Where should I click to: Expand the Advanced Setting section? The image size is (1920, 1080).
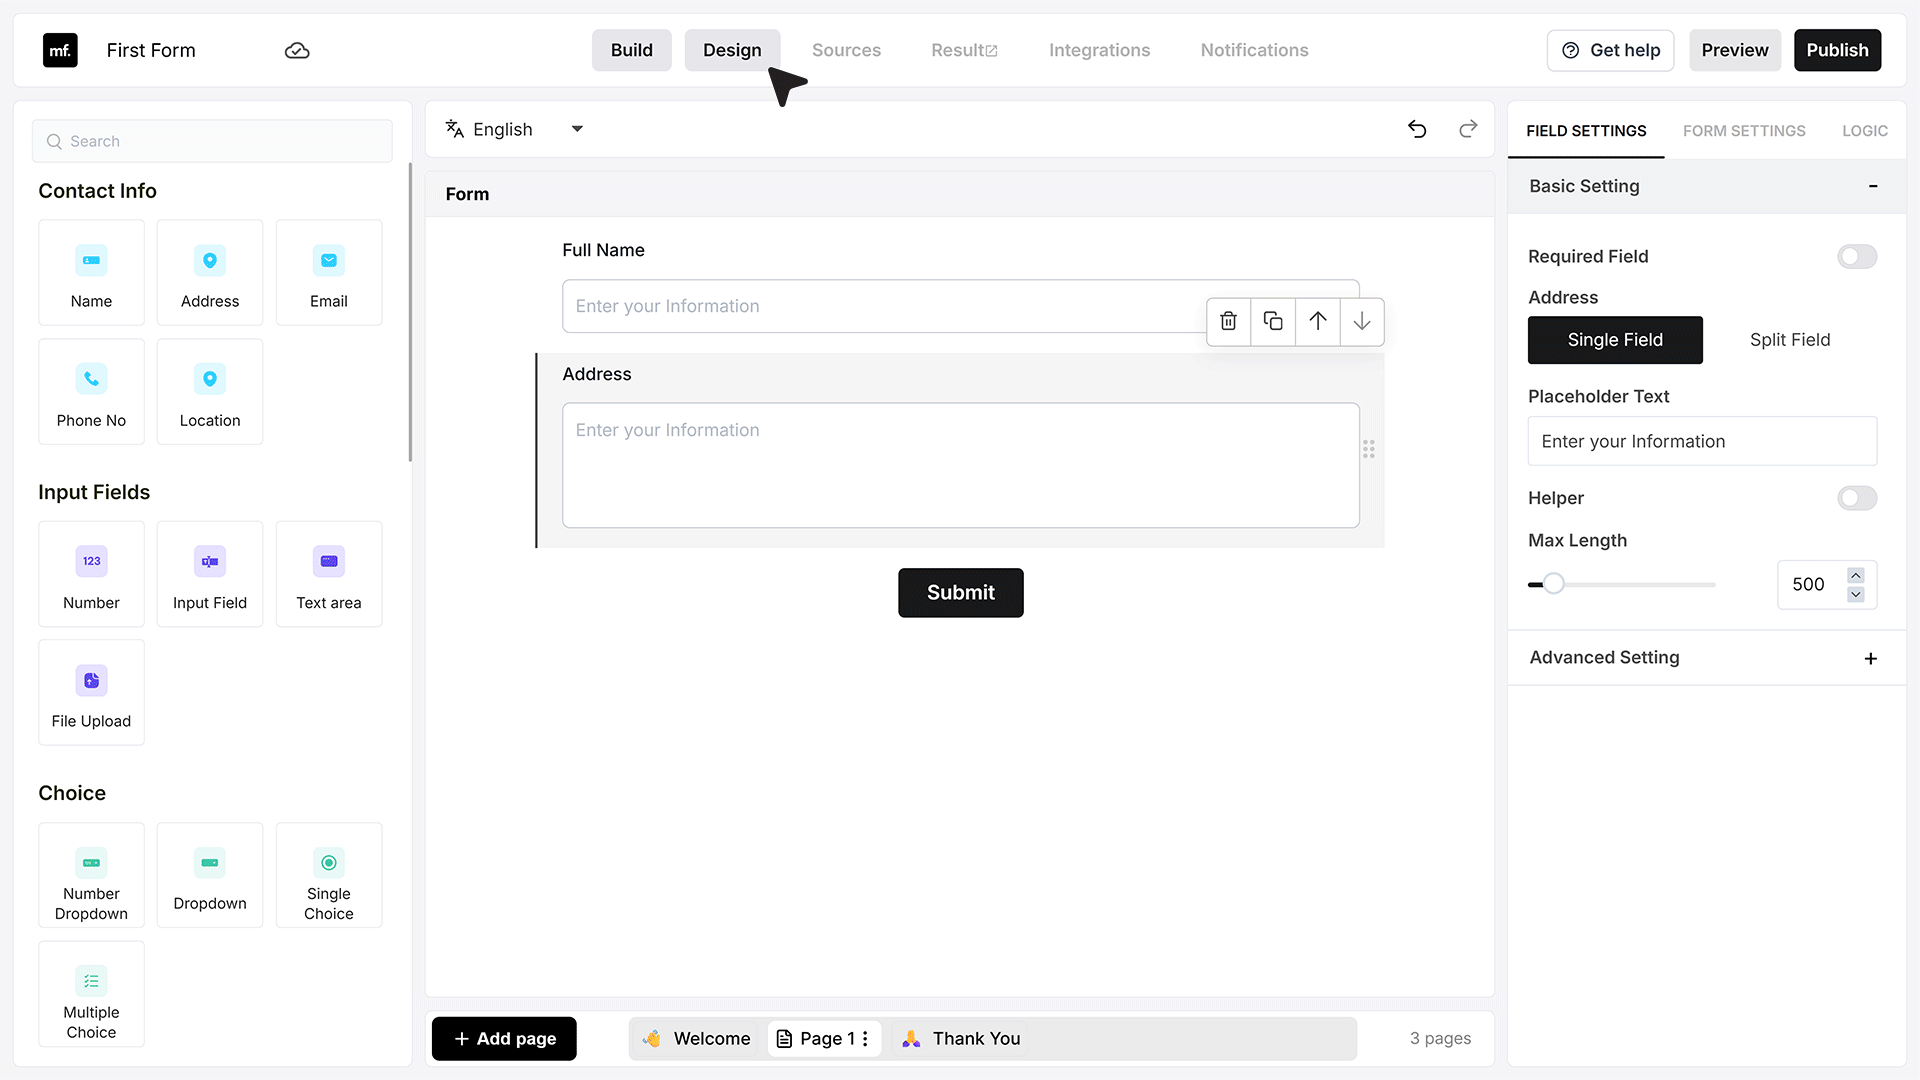(x=1871, y=658)
